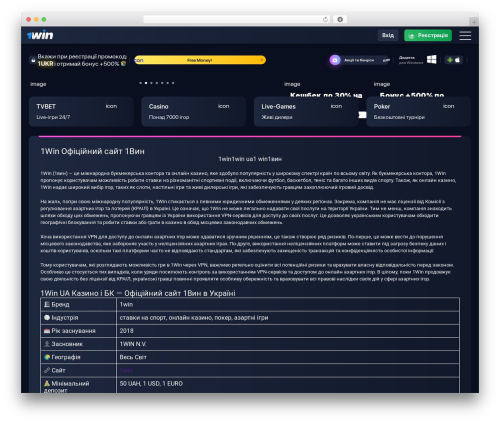Click the Бонус +500% banner text
The width and height of the screenshot is (500, 423).
pos(412,95)
